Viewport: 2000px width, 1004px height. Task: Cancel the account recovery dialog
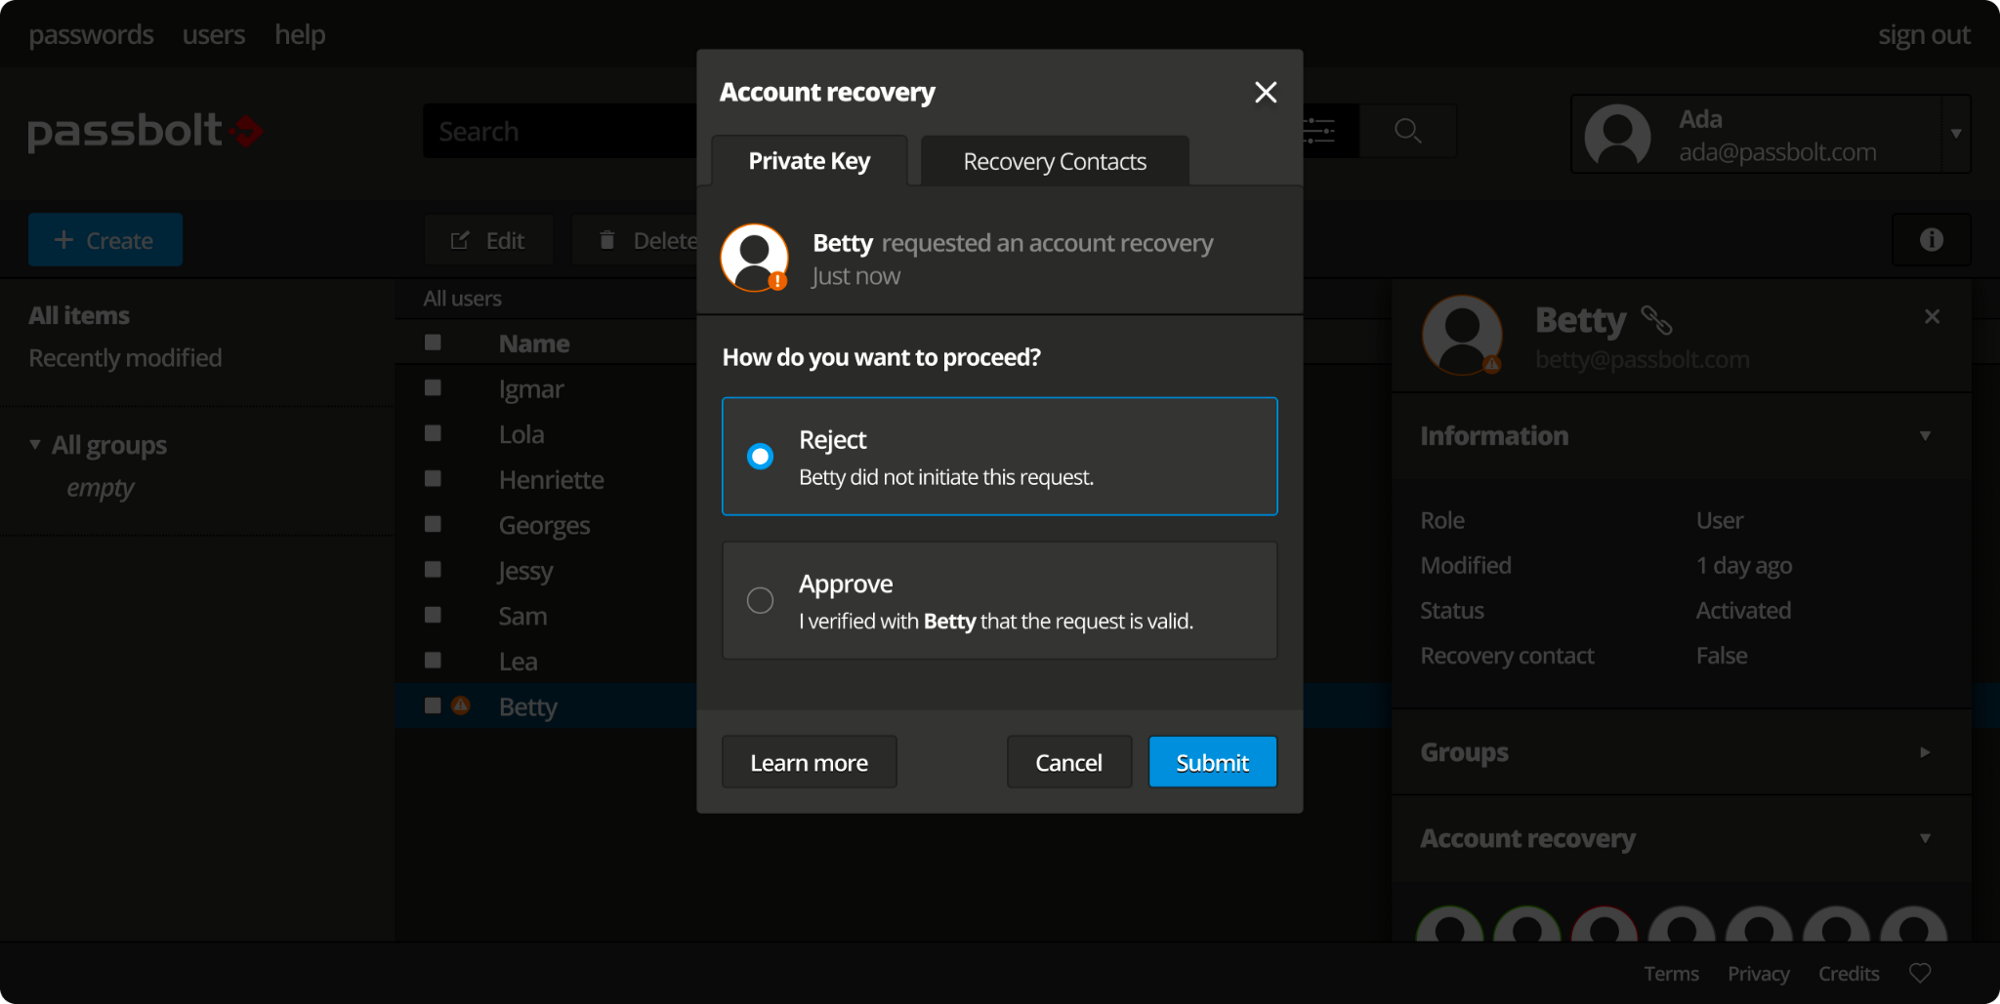click(x=1069, y=762)
